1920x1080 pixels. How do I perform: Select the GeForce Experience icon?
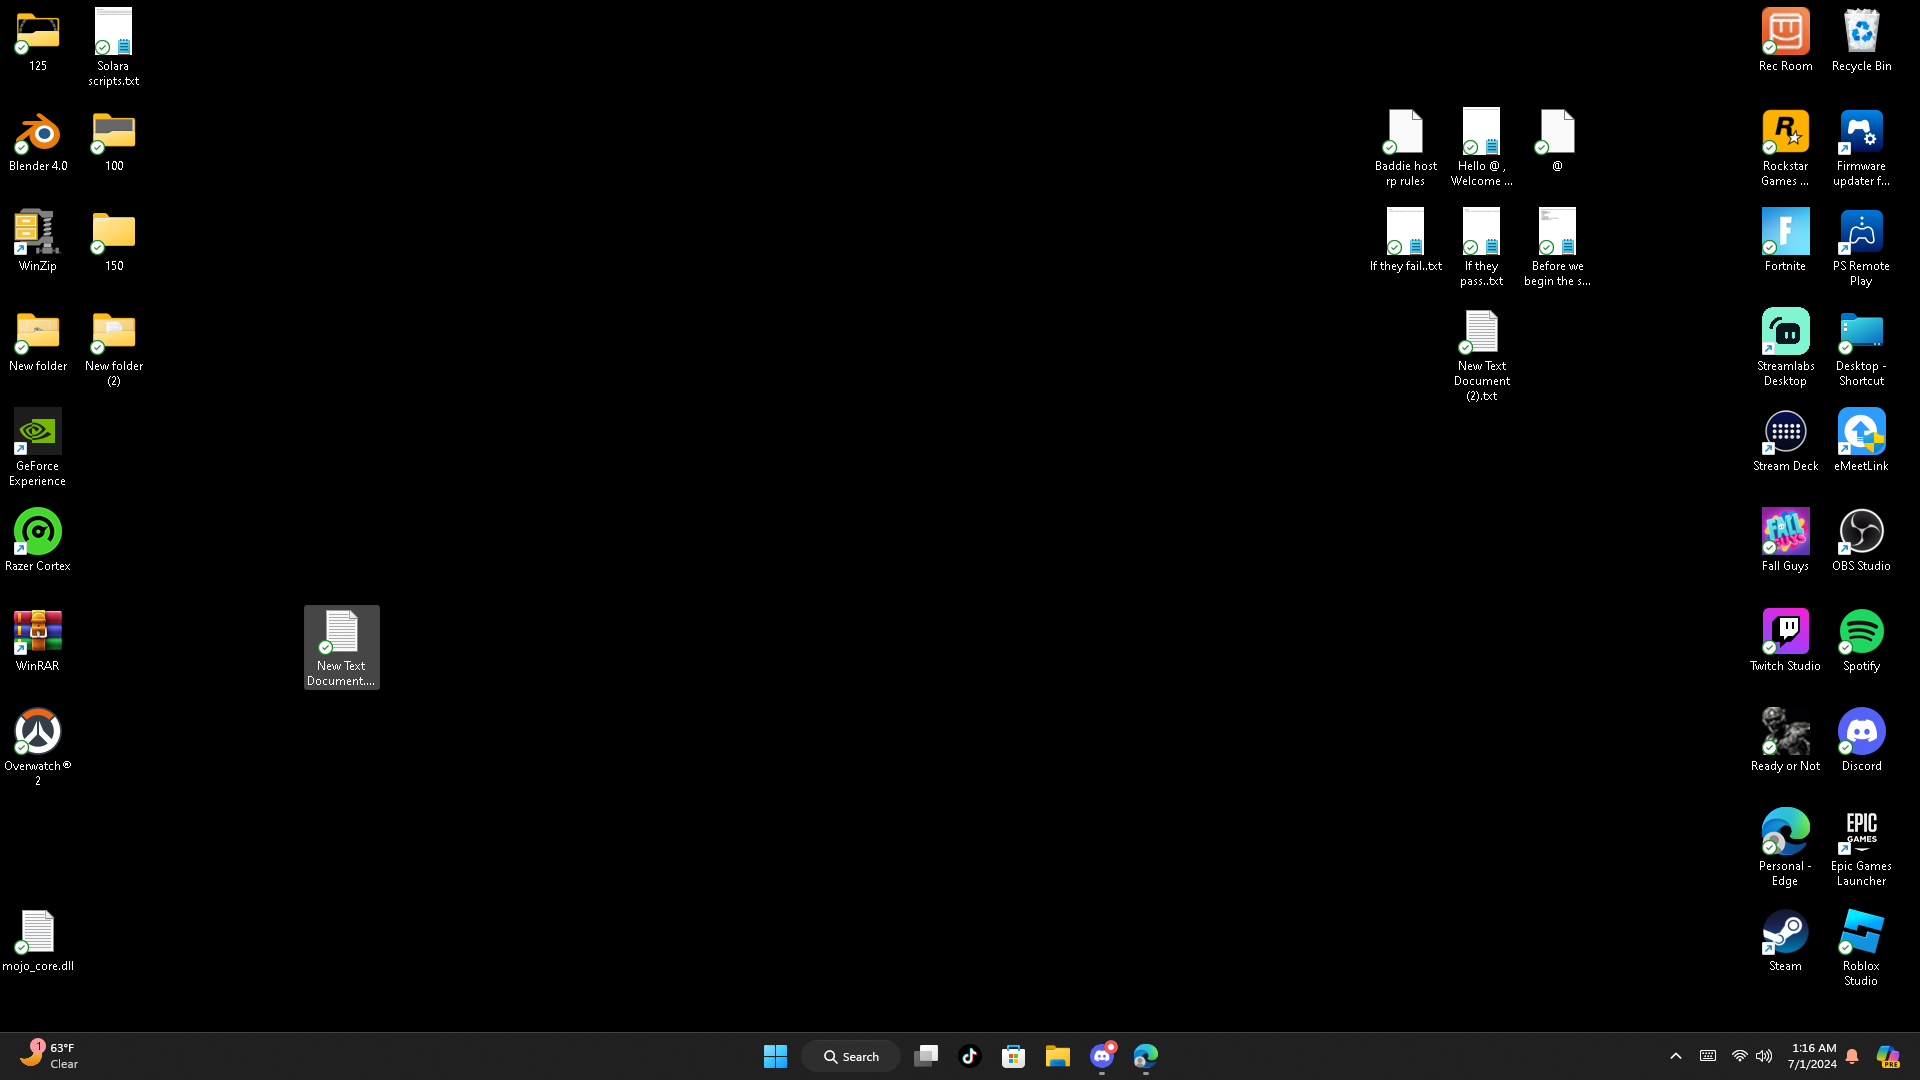38,448
